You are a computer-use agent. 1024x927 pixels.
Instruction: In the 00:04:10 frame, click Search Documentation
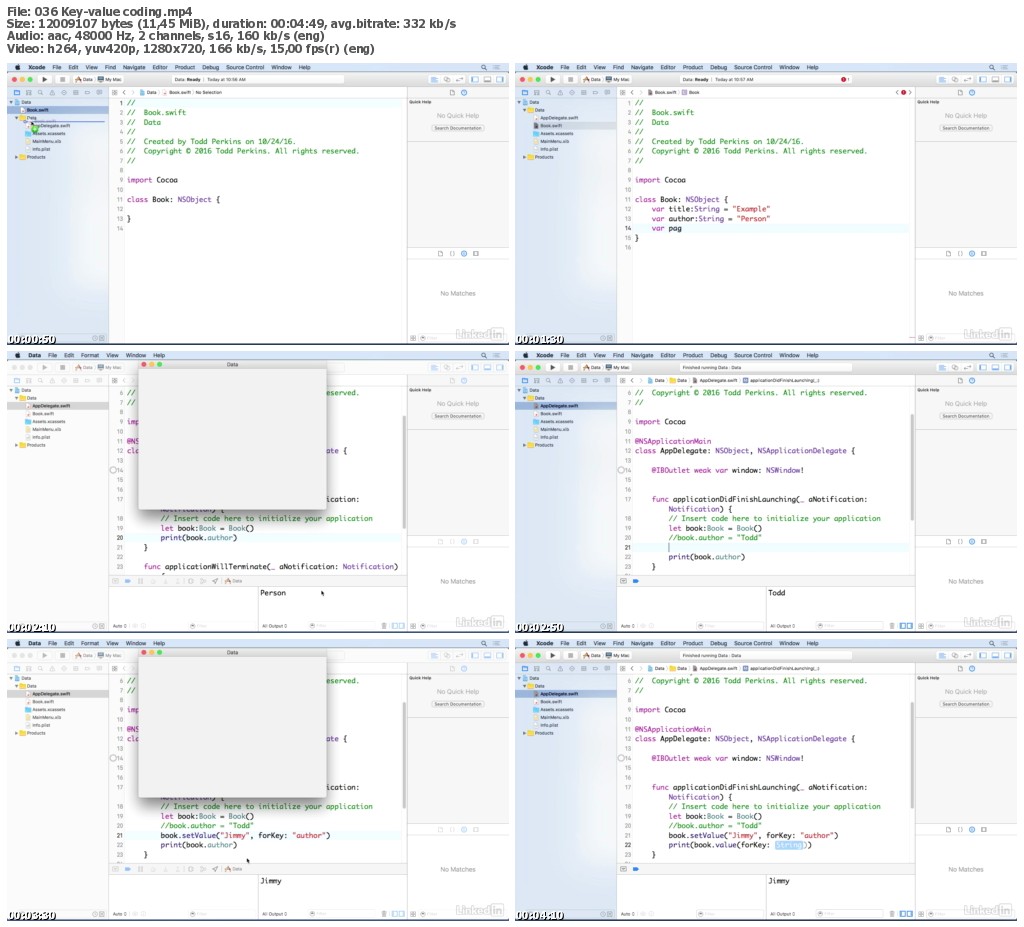(x=966, y=704)
